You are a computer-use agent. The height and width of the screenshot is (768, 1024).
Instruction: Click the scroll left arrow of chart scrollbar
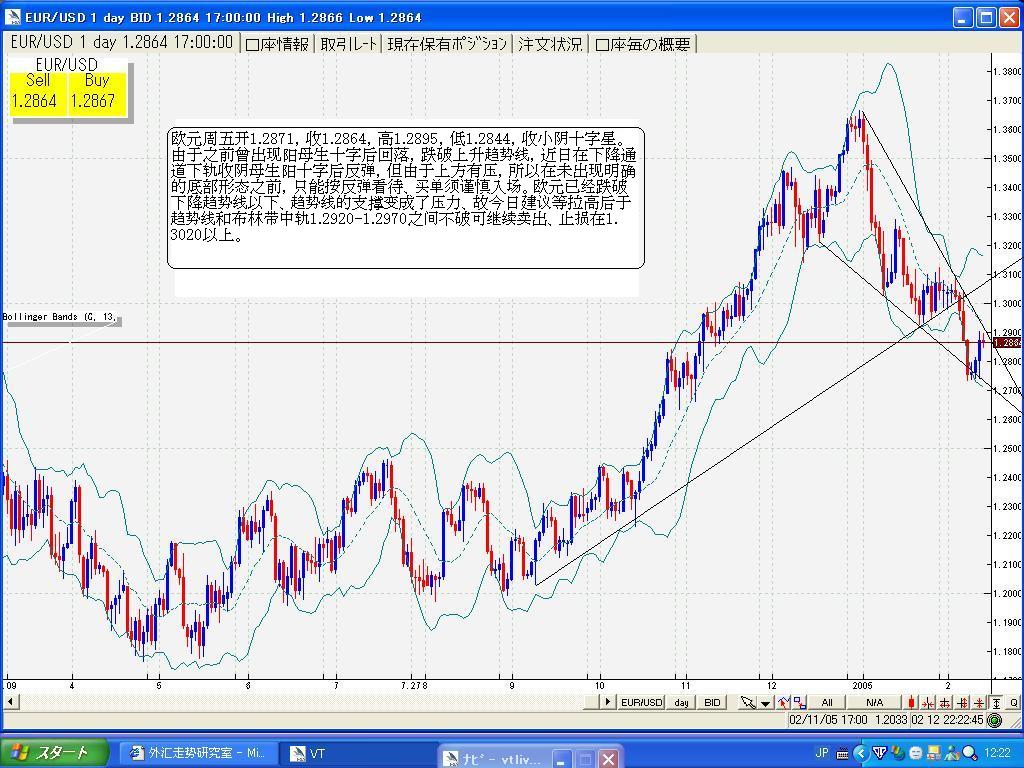10,701
